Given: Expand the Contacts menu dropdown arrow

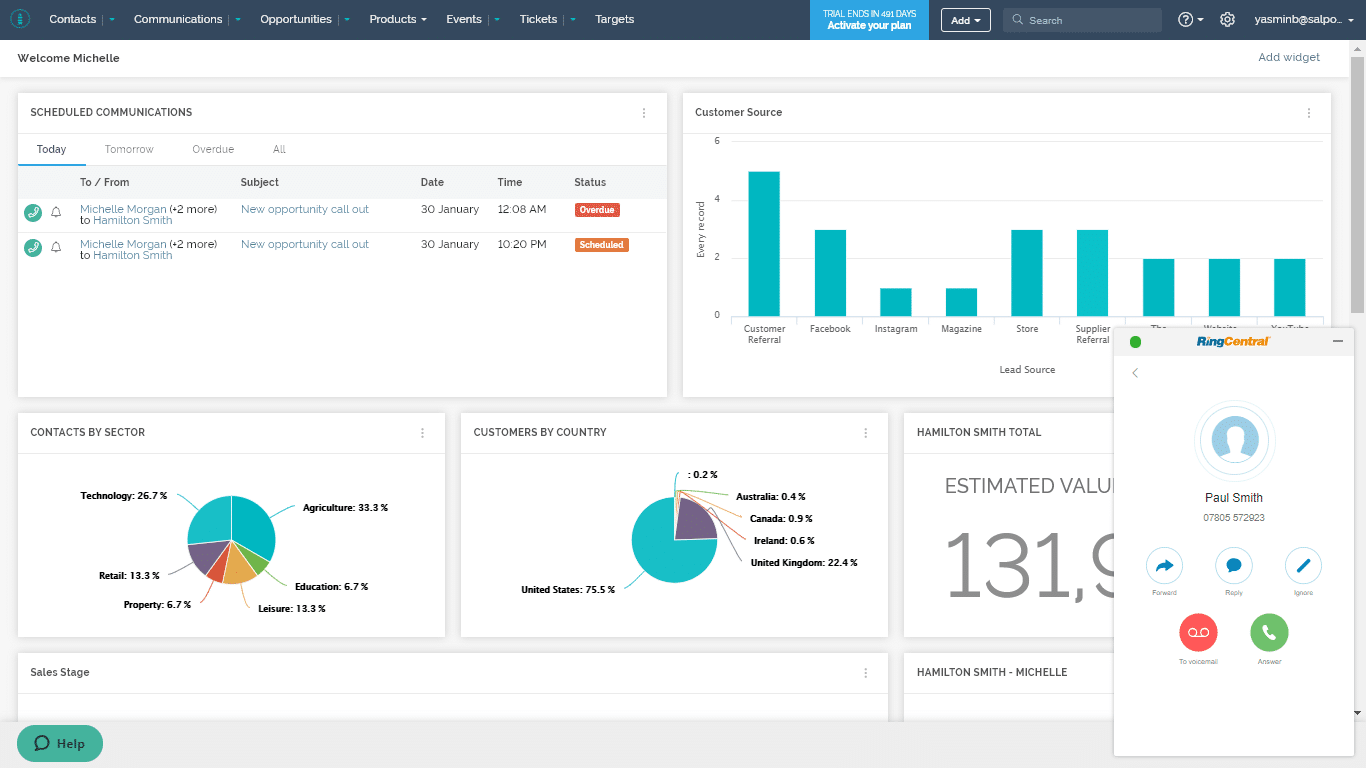Looking at the screenshot, I should coord(112,20).
